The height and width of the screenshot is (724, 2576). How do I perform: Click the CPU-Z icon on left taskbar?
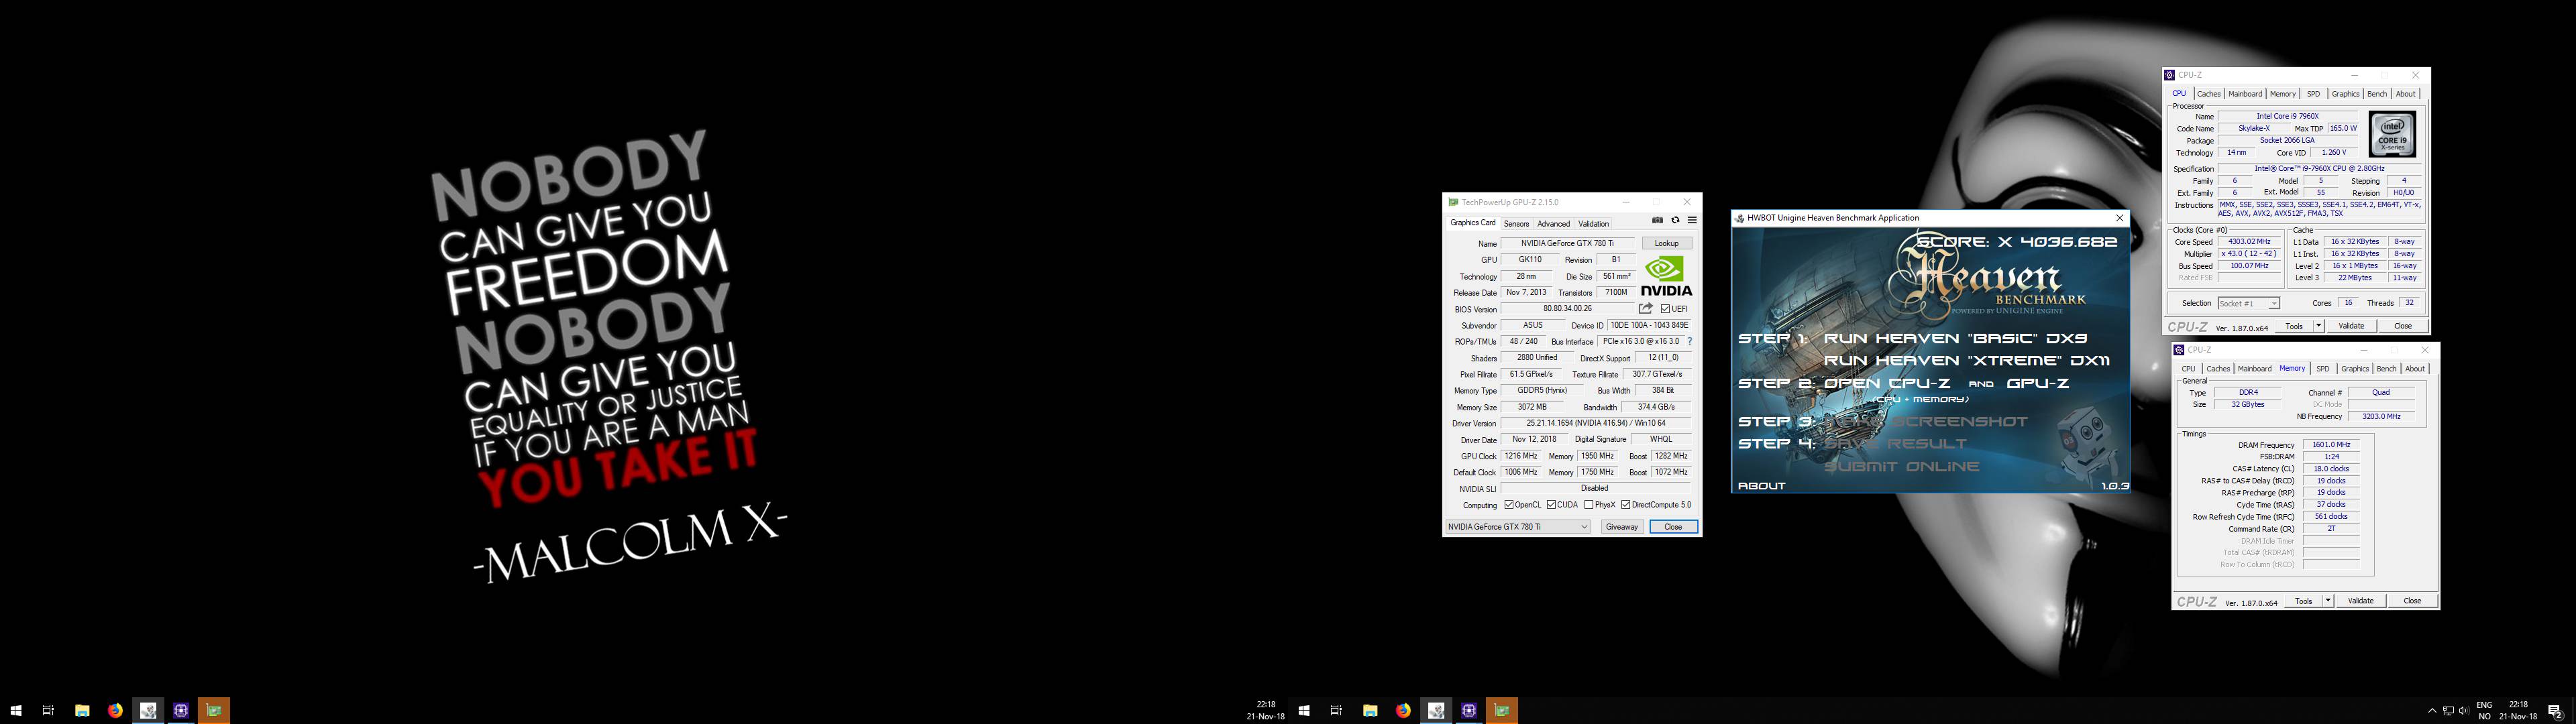[x=181, y=711]
